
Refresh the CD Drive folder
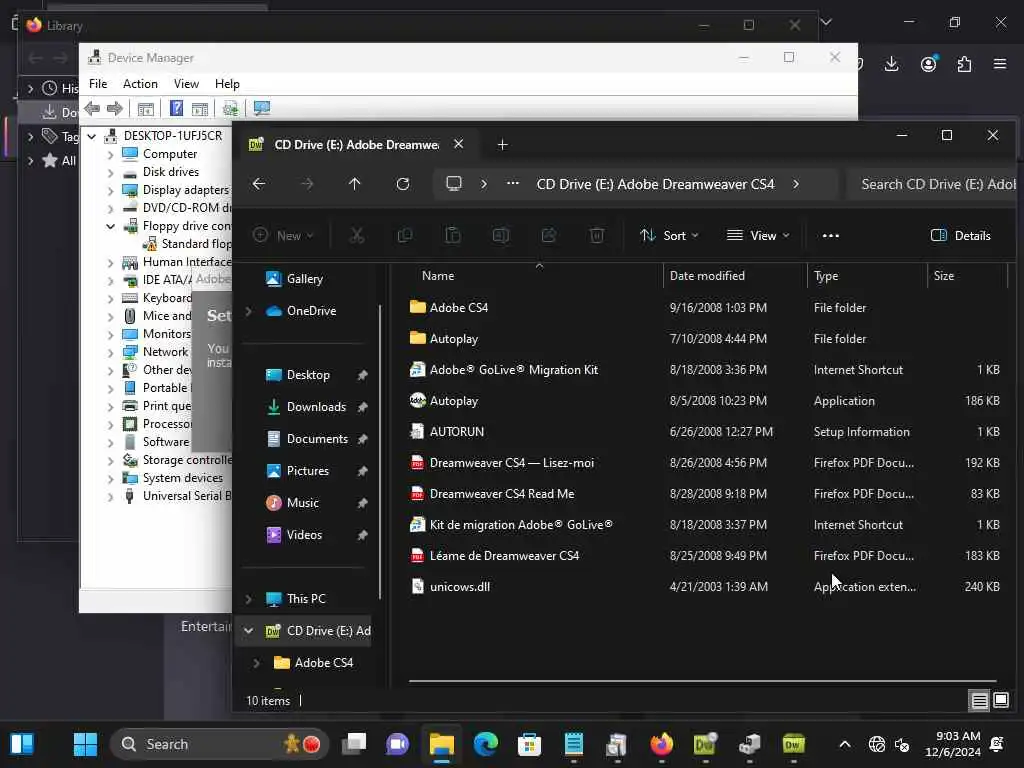[403, 184]
